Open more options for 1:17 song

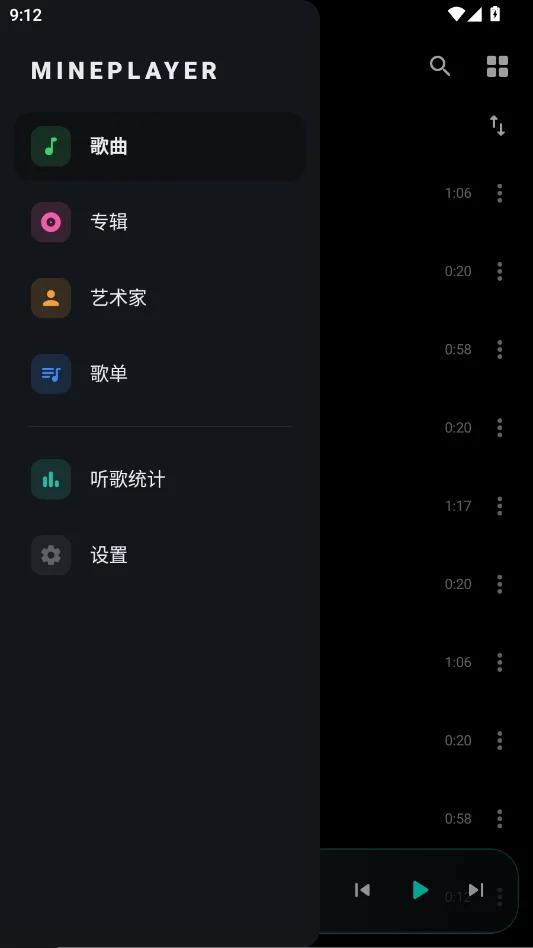coord(499,505)
